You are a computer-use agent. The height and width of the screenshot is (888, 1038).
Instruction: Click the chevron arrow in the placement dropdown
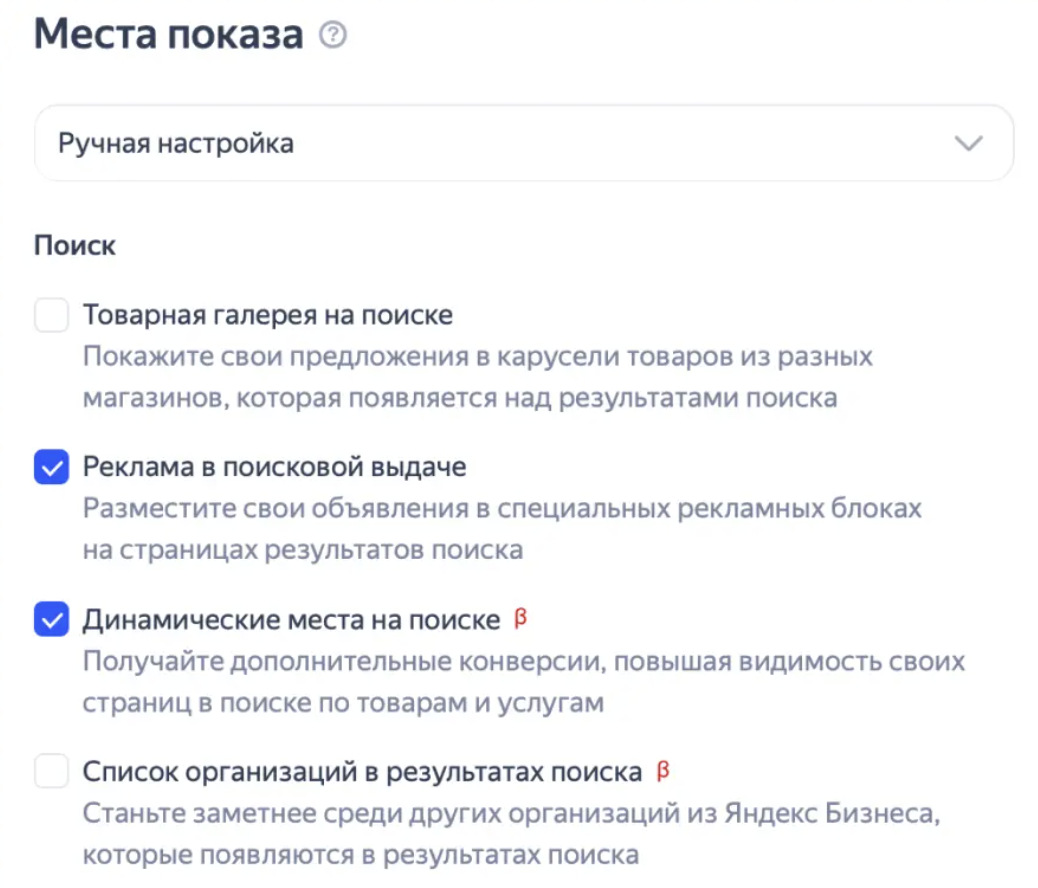coord(968,143)
